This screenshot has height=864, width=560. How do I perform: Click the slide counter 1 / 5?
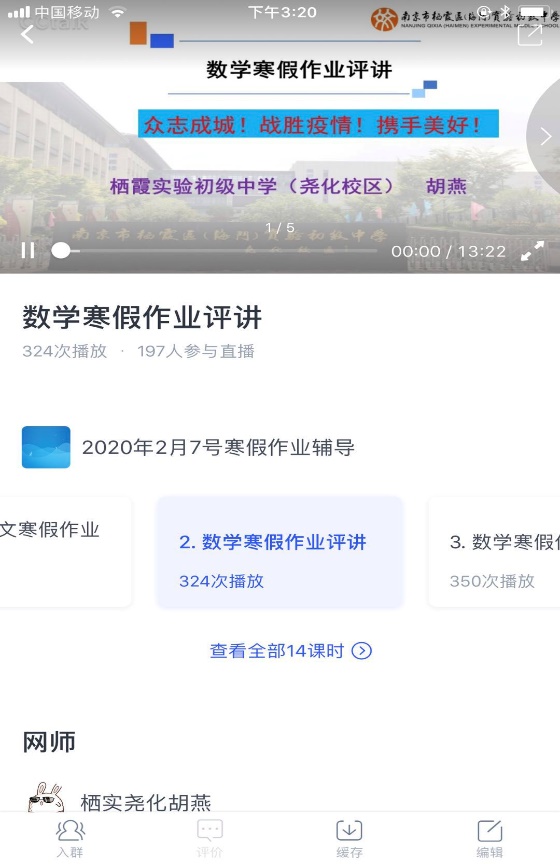coord(280,228)
